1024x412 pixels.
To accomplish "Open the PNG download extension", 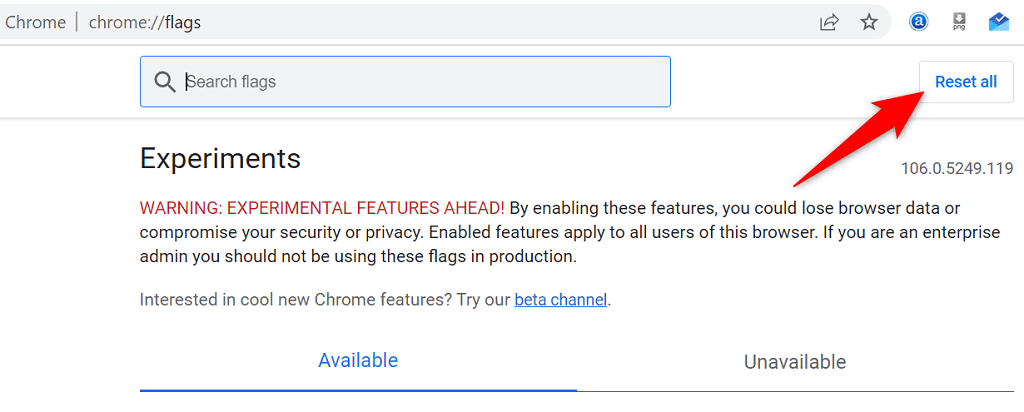I will [x=959, y=22].
